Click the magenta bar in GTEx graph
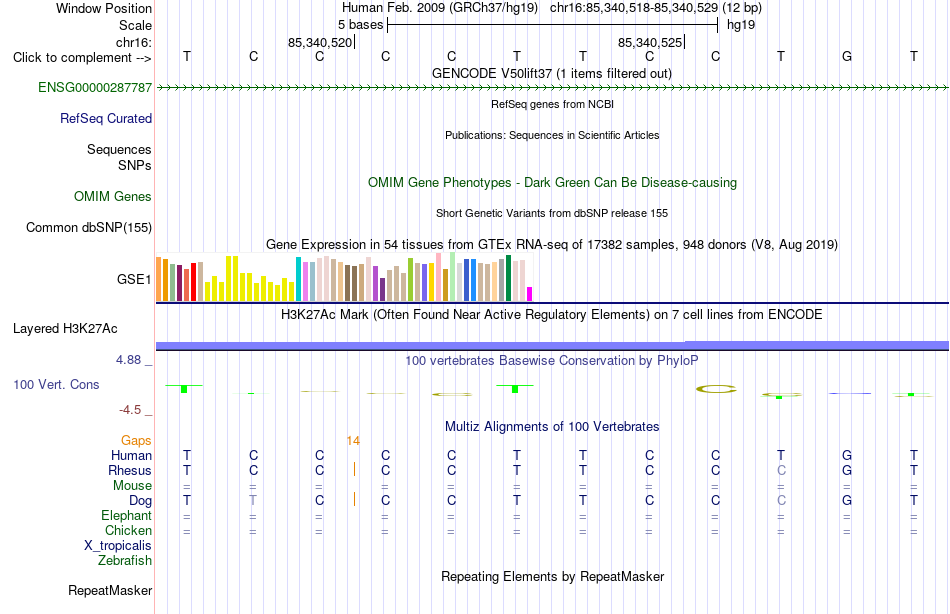Viewport: 950px width, 614px height. coord(530,294)
